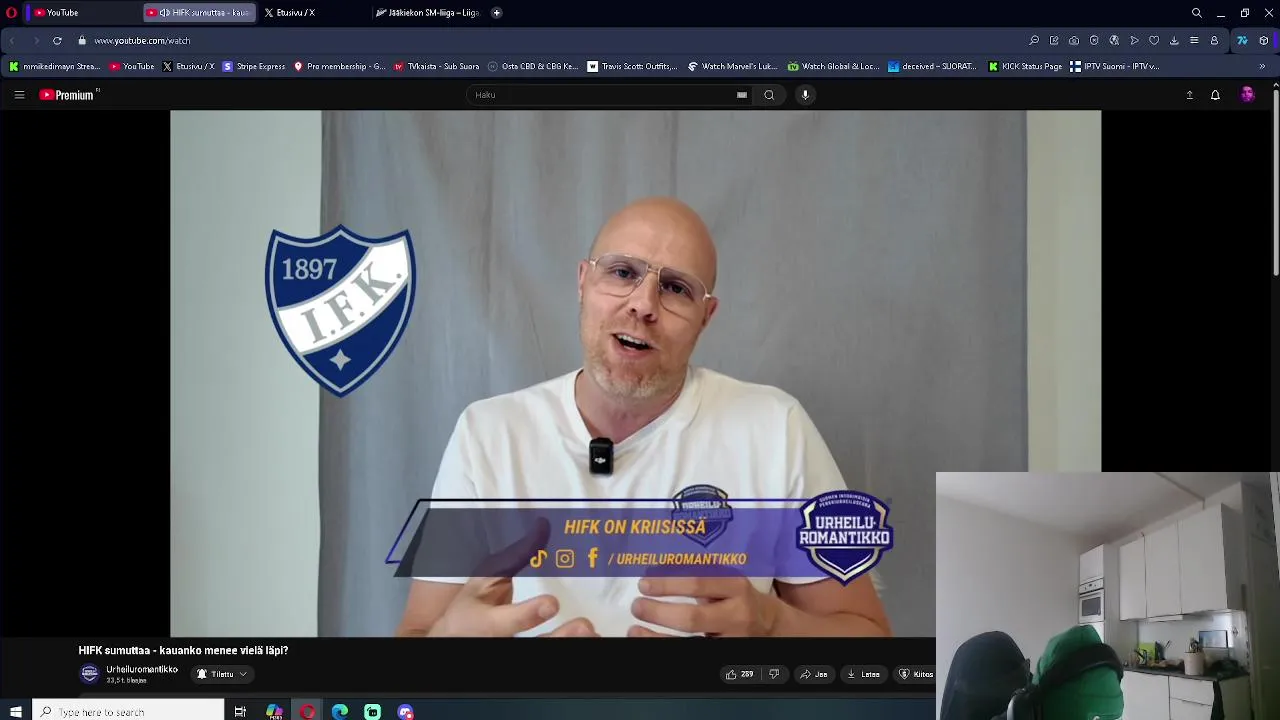Open the extensions cube icon
This screenshot has width=1280, height=720.
(1264, 41)
